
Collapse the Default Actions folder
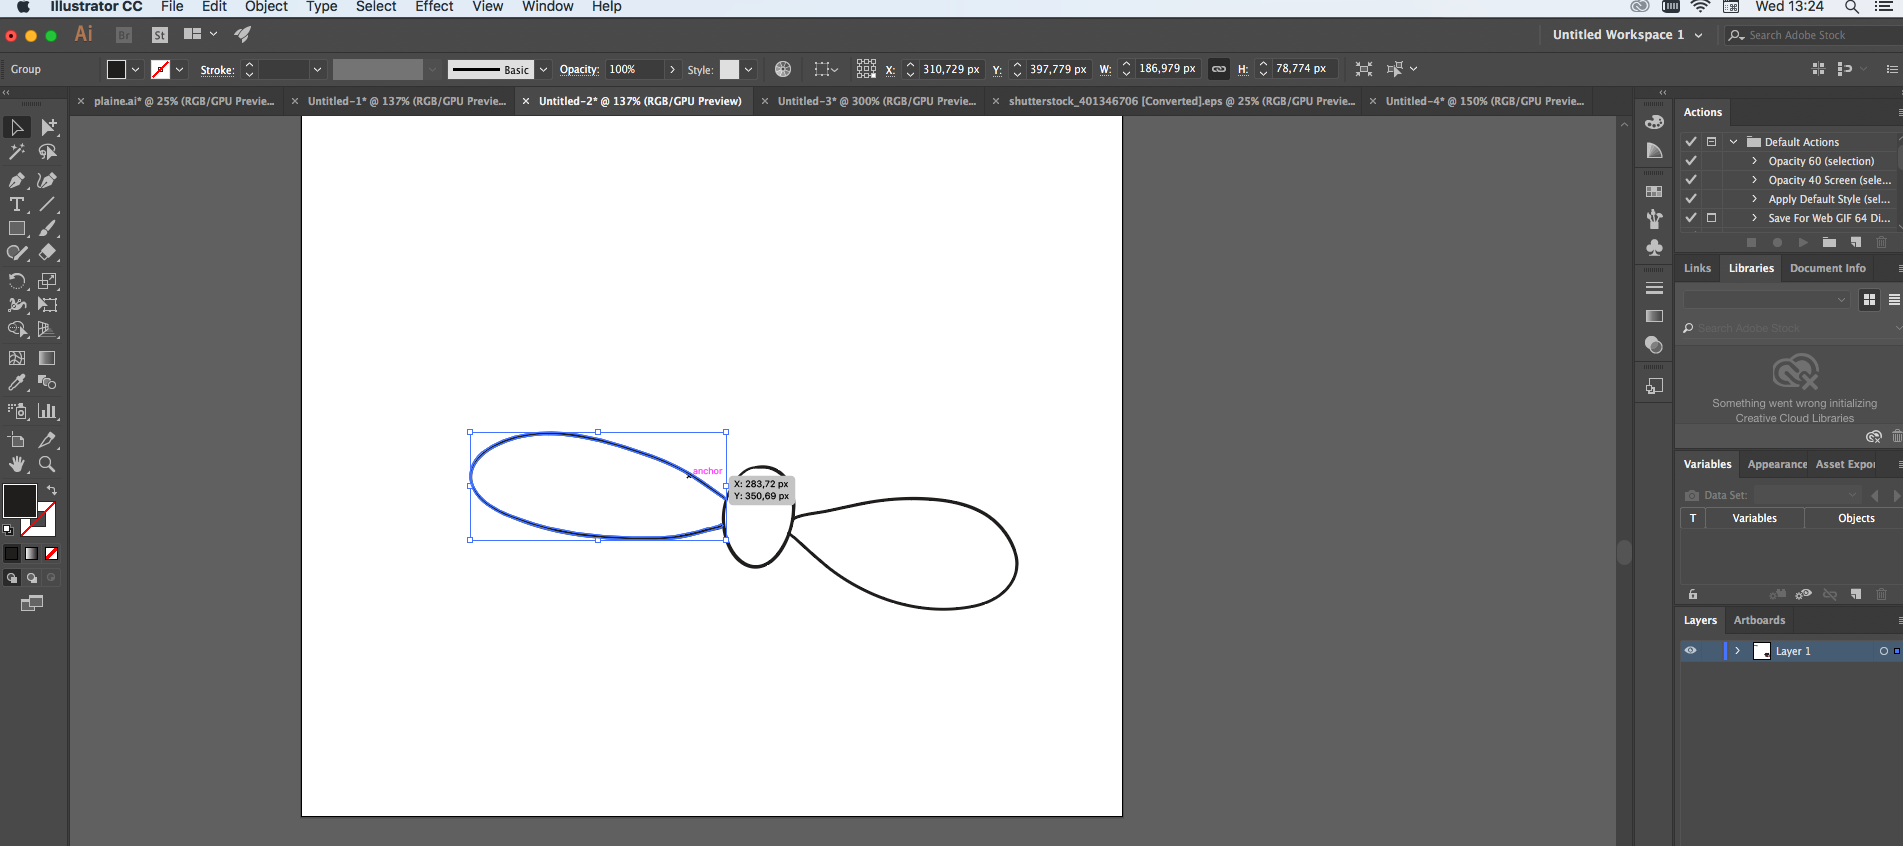click(1733, 142)
